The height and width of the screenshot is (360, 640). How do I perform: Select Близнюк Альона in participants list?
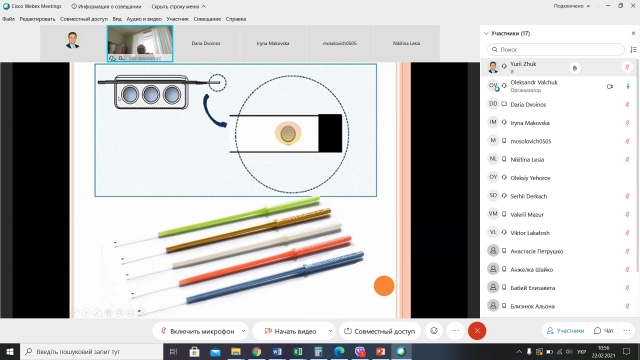click(x=558, y=306)
